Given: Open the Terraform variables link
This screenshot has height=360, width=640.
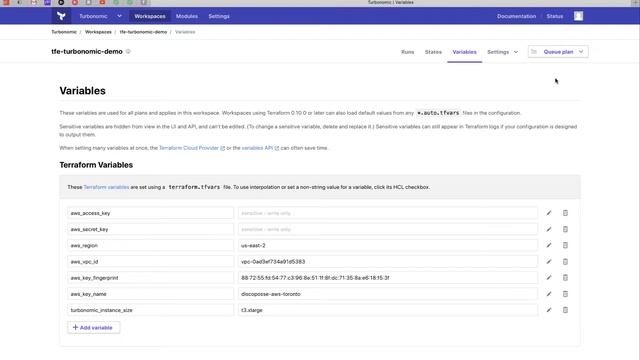Looking at the screenshot, I should coord(106,187).
